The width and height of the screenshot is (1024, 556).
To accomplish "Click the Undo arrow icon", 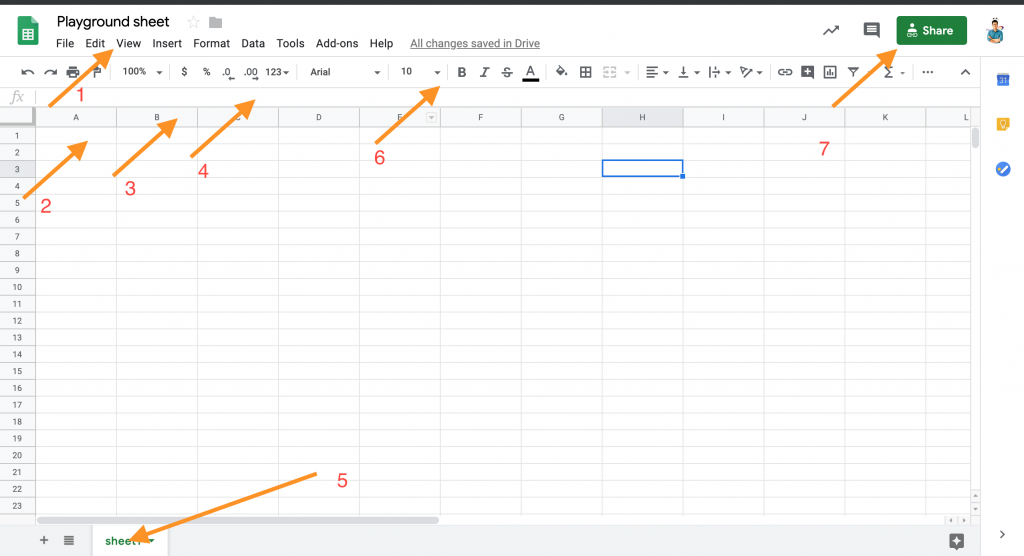I will tap(27, 73).
